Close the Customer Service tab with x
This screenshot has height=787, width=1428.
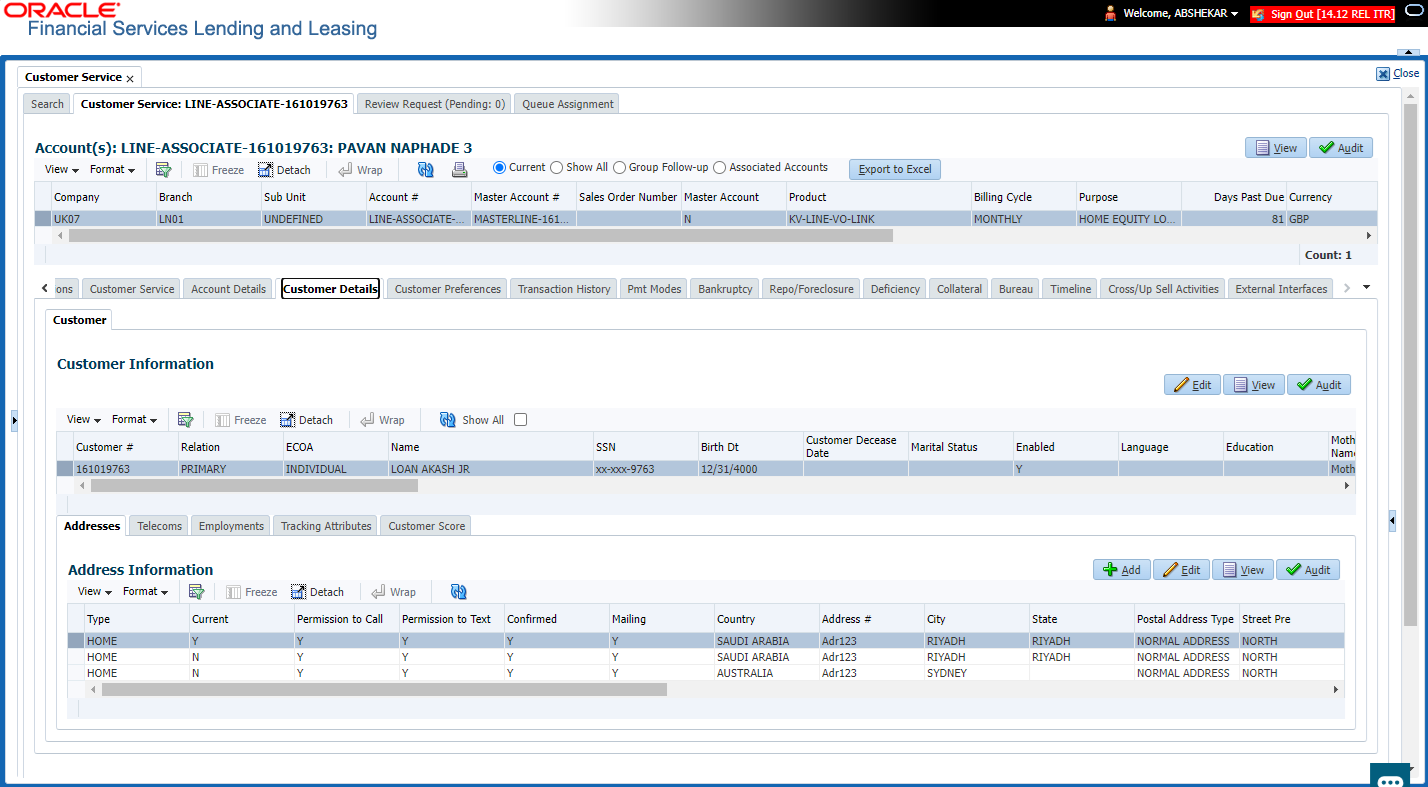tap(130, 78)
